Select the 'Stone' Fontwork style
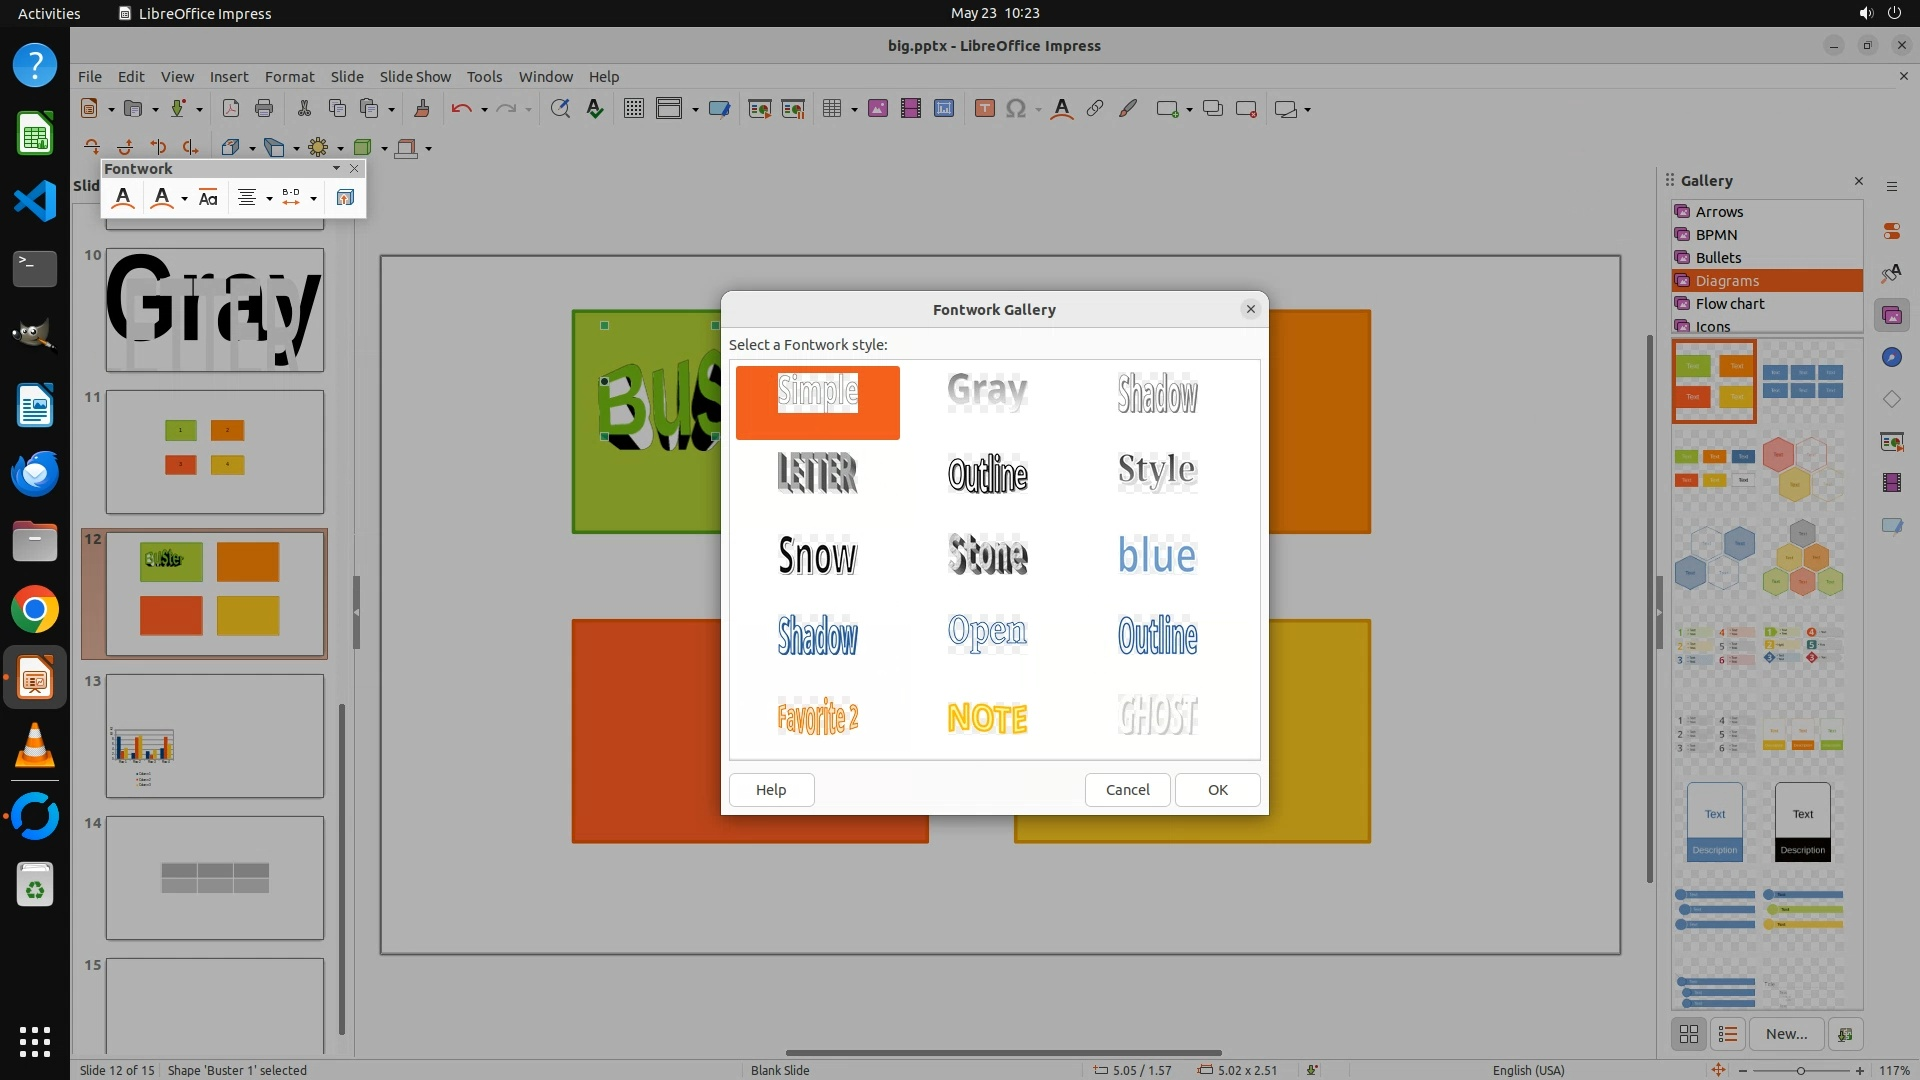This screenshot has height=1080, width=1920. (987, 555)
